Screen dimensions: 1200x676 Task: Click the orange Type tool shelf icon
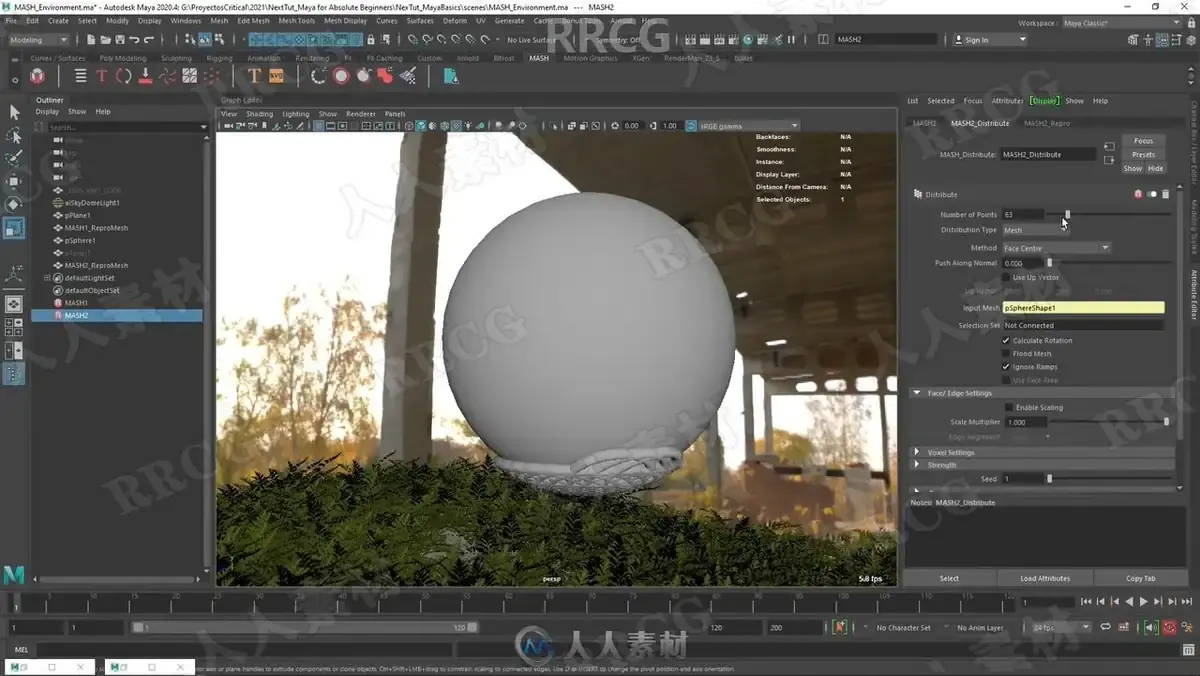pyautogui.click(x=254, y=76)
